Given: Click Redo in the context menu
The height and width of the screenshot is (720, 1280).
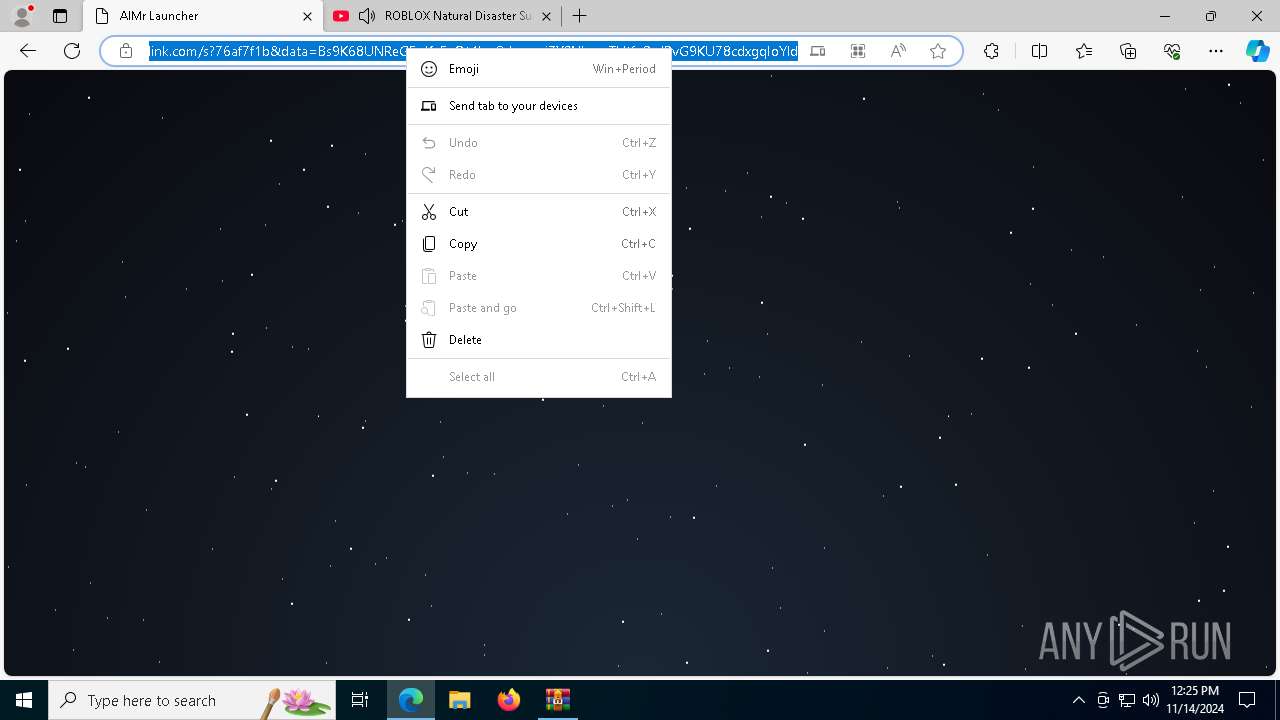Looking at the screenshot, I should pos(539,175).
